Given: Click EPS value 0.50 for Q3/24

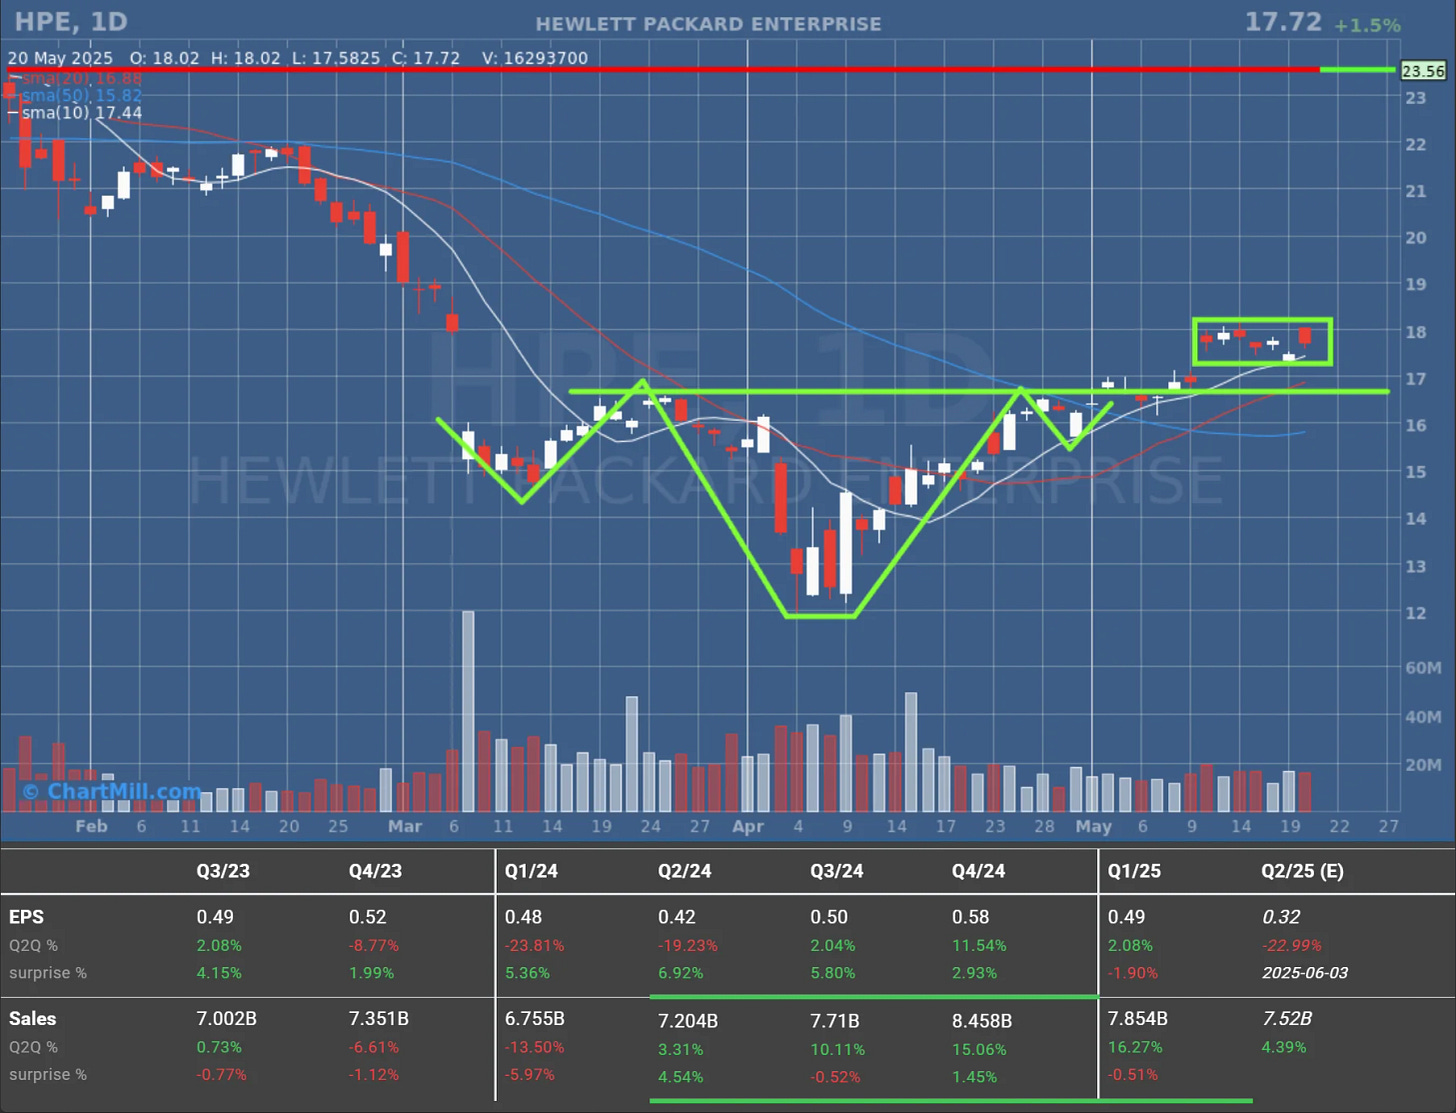Looking at the screenshot, I should 829,917.
